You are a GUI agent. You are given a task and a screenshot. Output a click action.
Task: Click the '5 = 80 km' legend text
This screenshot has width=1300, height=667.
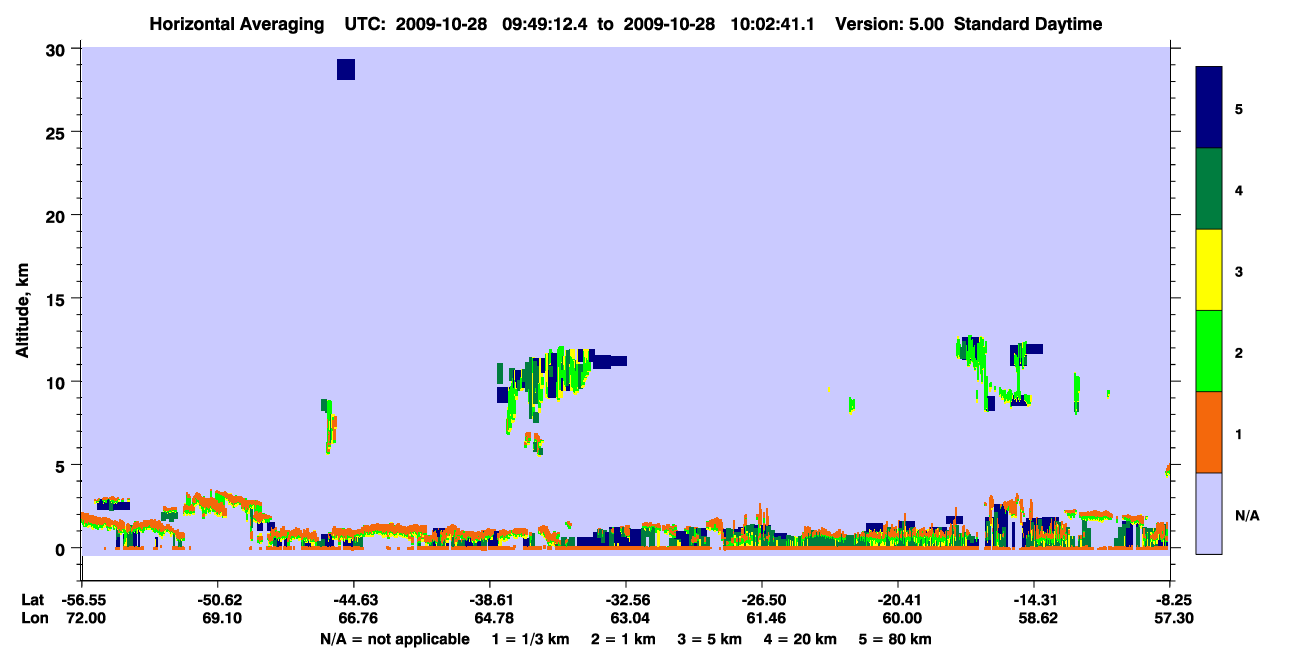click(897, 639)
